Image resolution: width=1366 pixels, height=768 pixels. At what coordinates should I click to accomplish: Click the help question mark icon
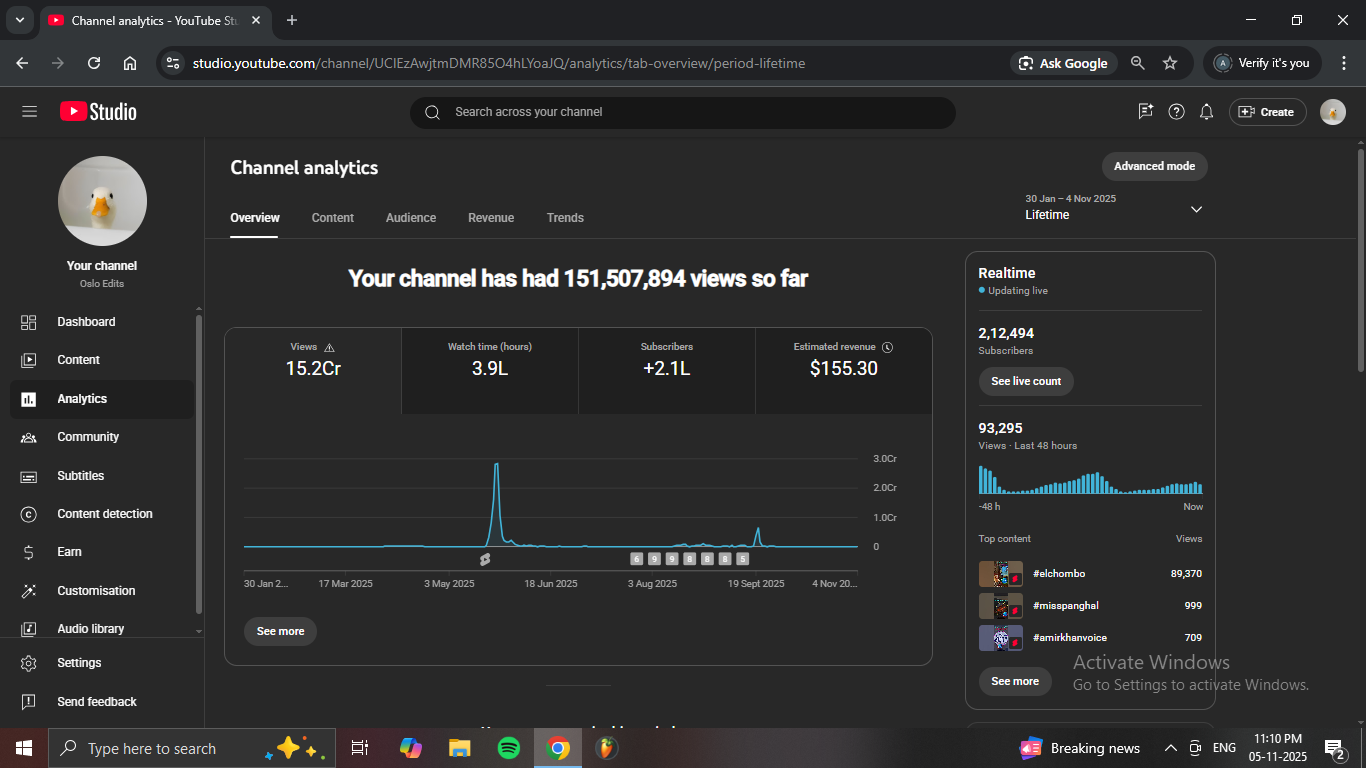pyautogui.click(x=1177, y=112)
